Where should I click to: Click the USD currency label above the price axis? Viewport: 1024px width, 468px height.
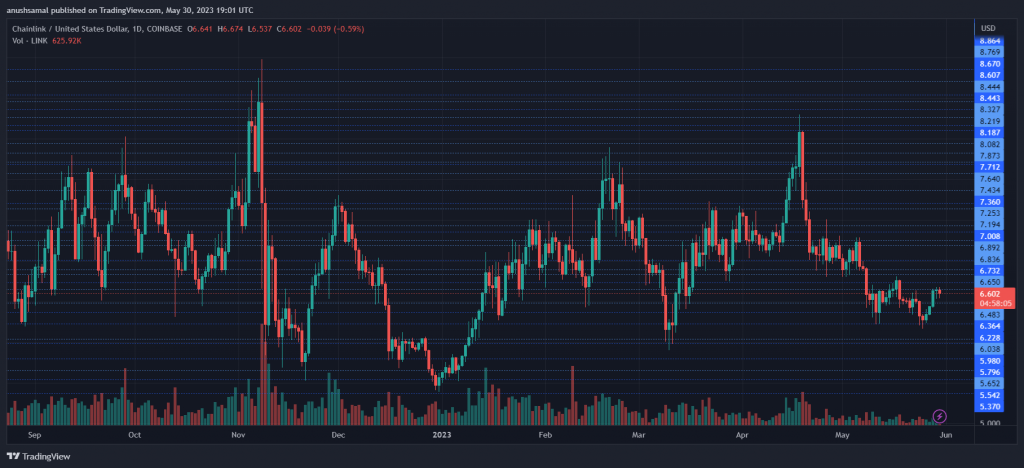[x=988, y=28]
